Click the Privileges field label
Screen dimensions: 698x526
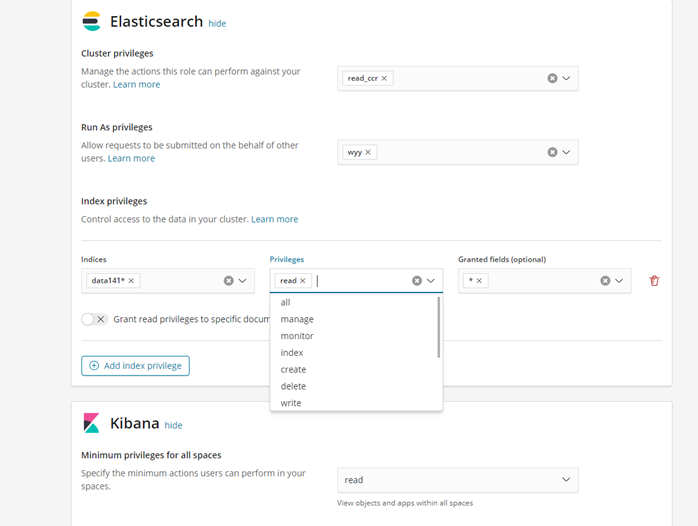click(x=287, y=259)
